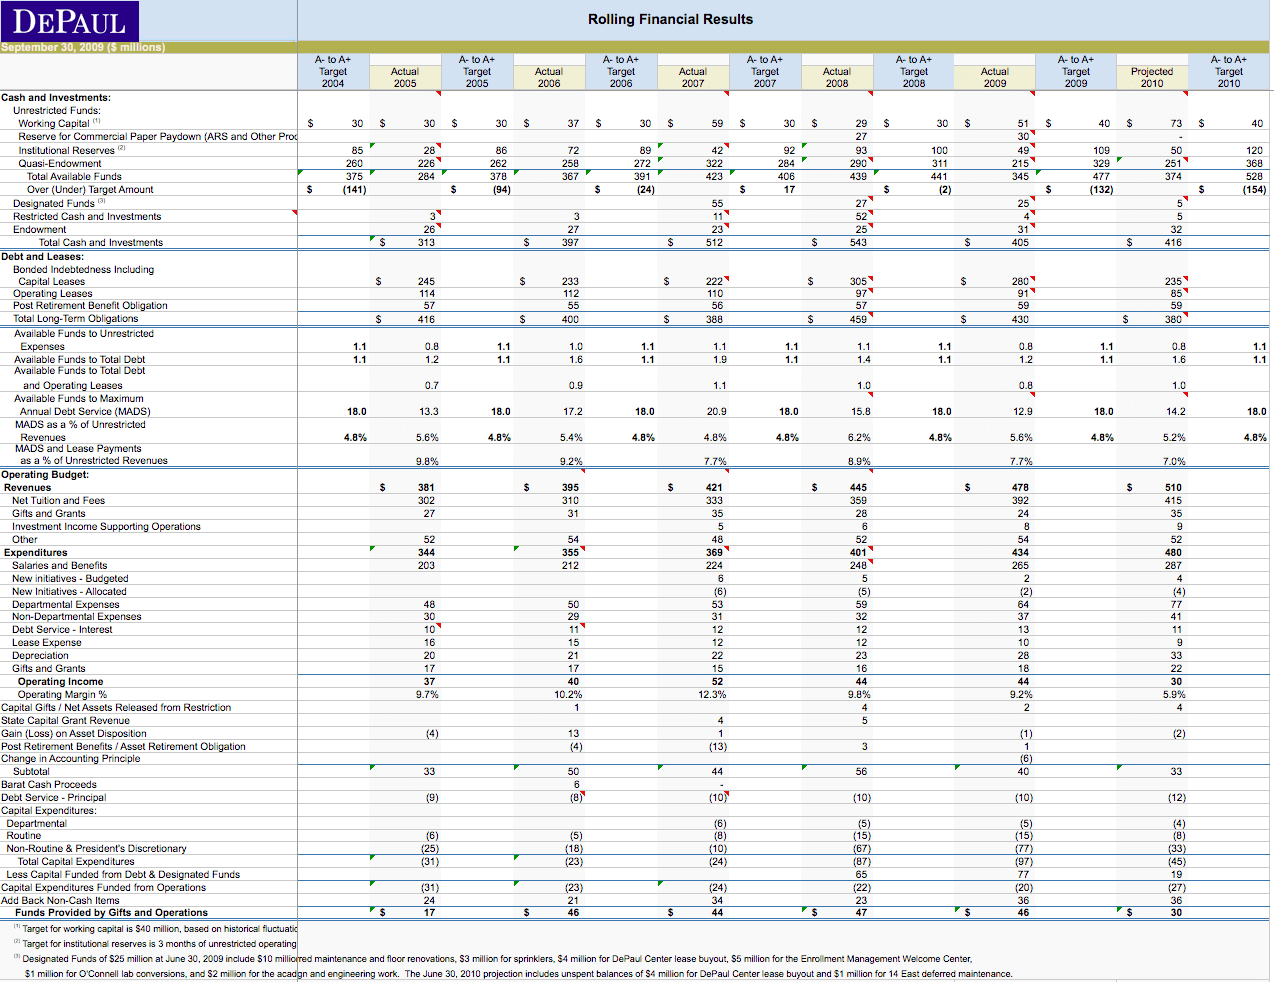The height and width of the screenshot is (982, 1274).
Task: Select the Barat Cash Proceeds row label
Action: tap(49, 785)
